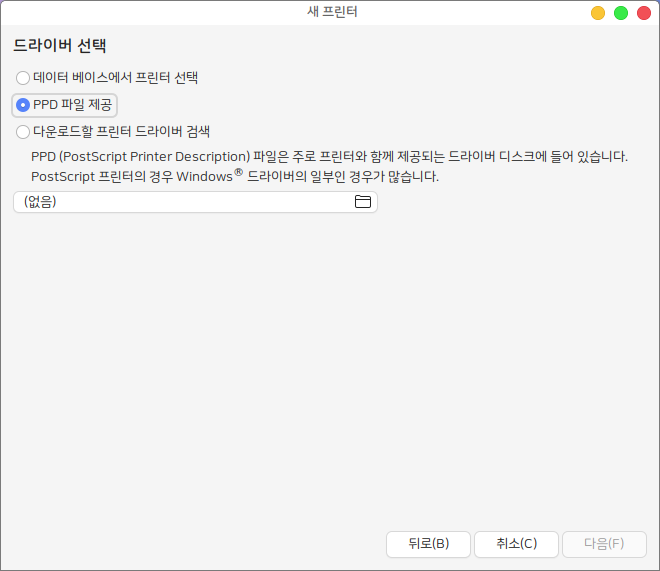The image size is (660, 571).
Task: Maximize the window with the green button
Action: [x=621, y=13]
